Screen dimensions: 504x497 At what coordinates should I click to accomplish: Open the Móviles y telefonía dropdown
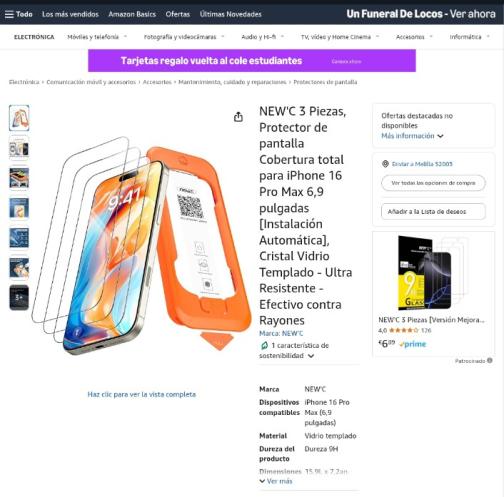(x=97, y=37)
